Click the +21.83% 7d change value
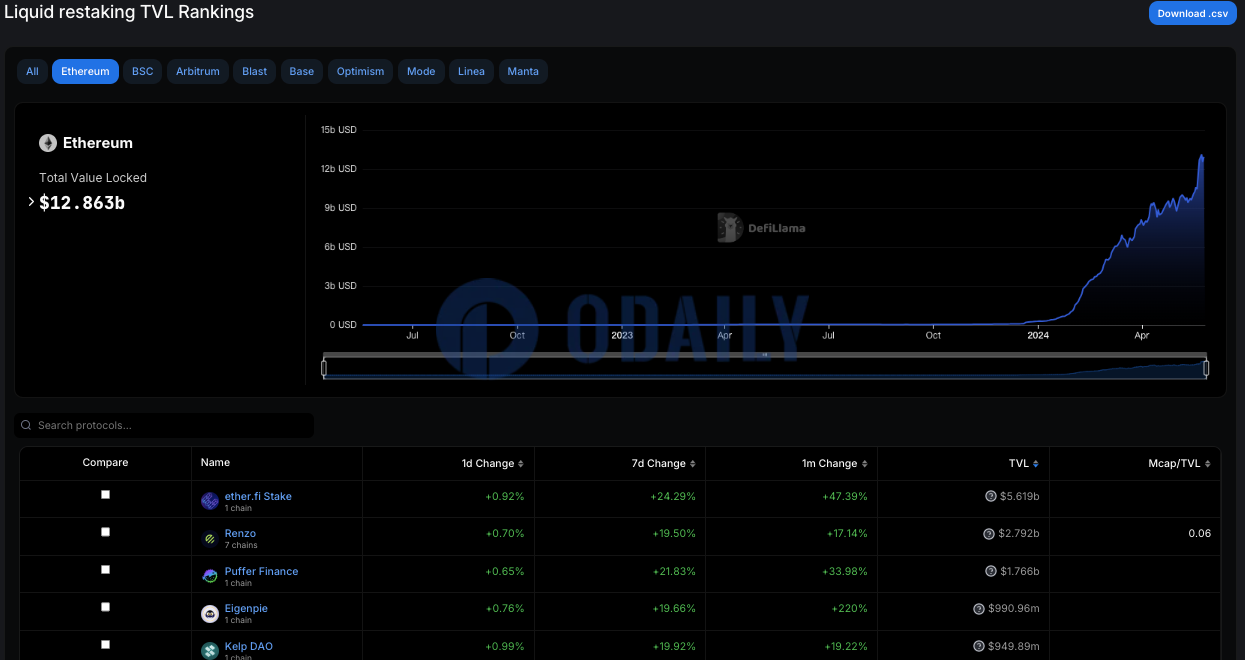 (673, 572)
